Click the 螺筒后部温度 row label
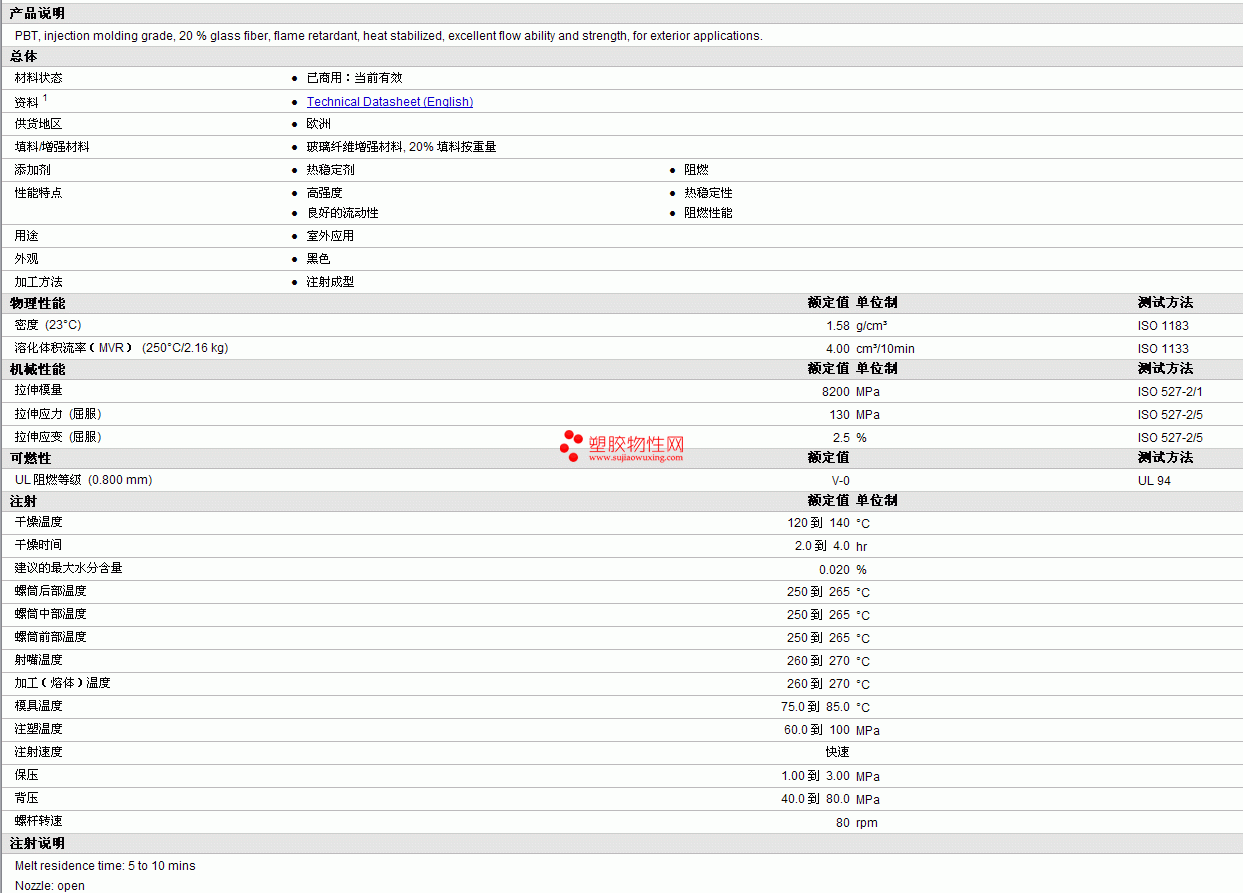 (x=50, y=591)
